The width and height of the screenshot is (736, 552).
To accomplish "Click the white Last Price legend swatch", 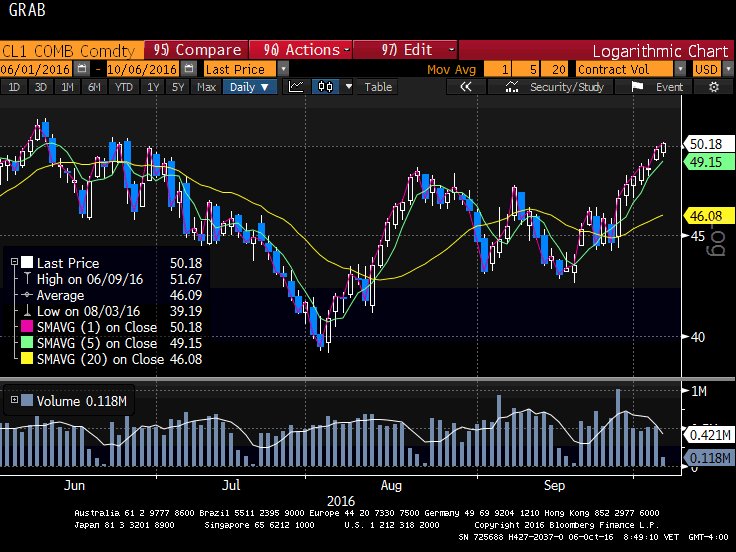I will pyautogui.click(x=27, y=262).
